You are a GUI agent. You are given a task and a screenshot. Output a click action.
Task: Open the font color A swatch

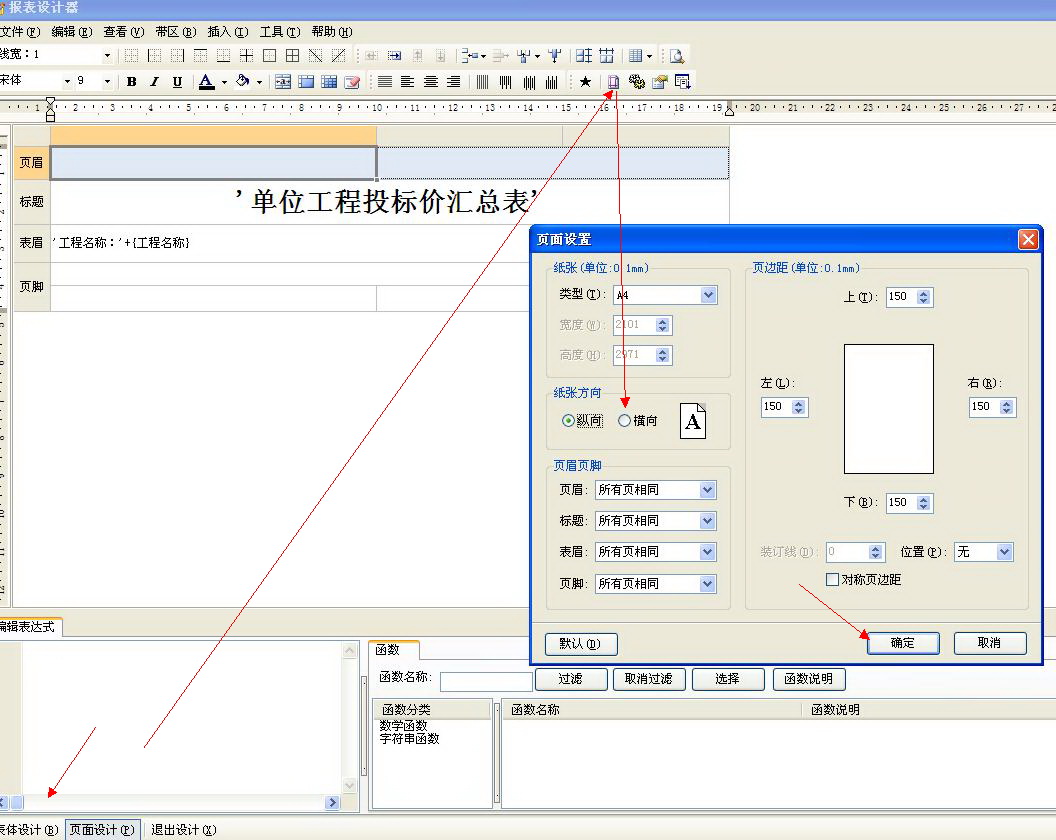coord(207,82)
